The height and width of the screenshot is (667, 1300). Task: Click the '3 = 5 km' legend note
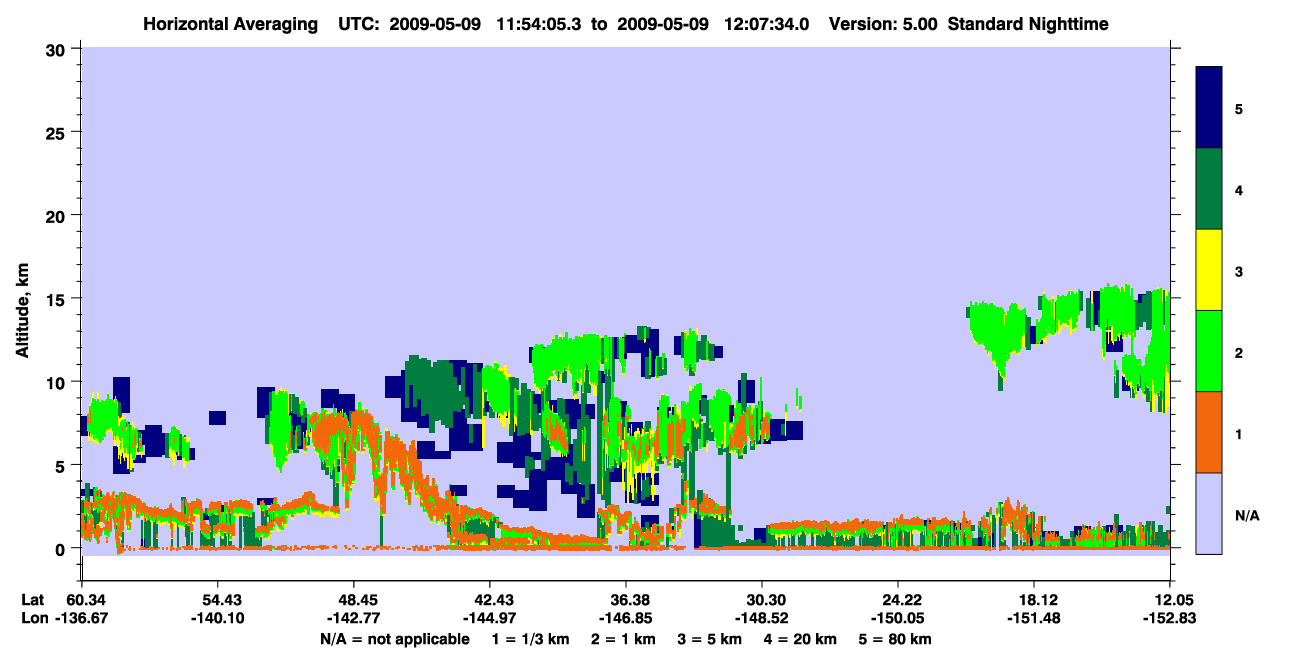click(710, 639)
